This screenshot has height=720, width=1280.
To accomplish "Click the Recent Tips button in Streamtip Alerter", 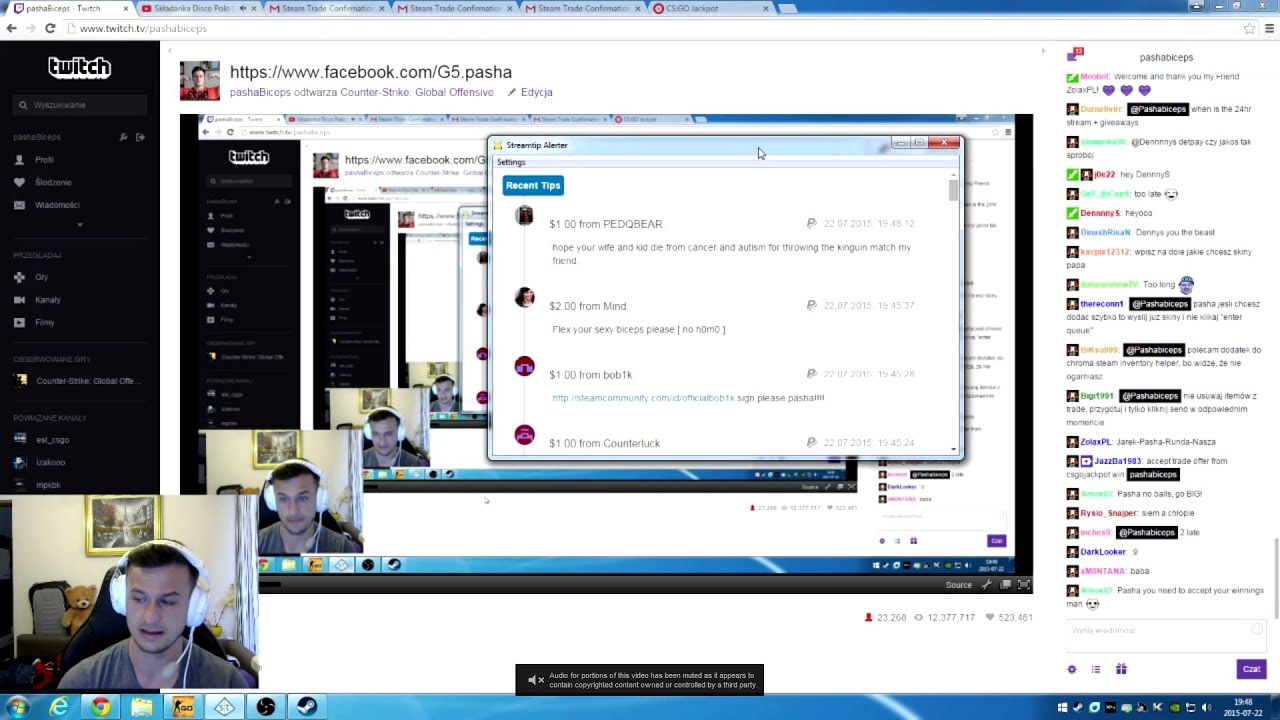I will 533,185.
